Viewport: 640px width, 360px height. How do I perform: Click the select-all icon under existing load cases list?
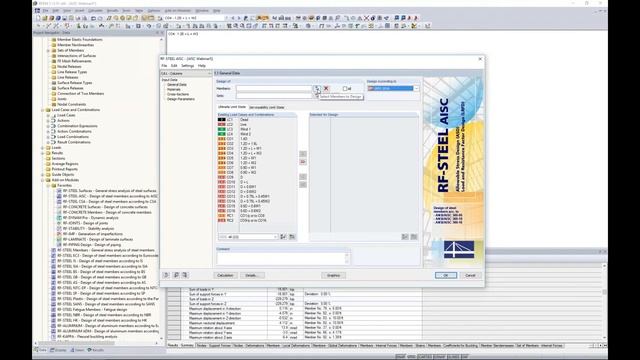point(283,237)
